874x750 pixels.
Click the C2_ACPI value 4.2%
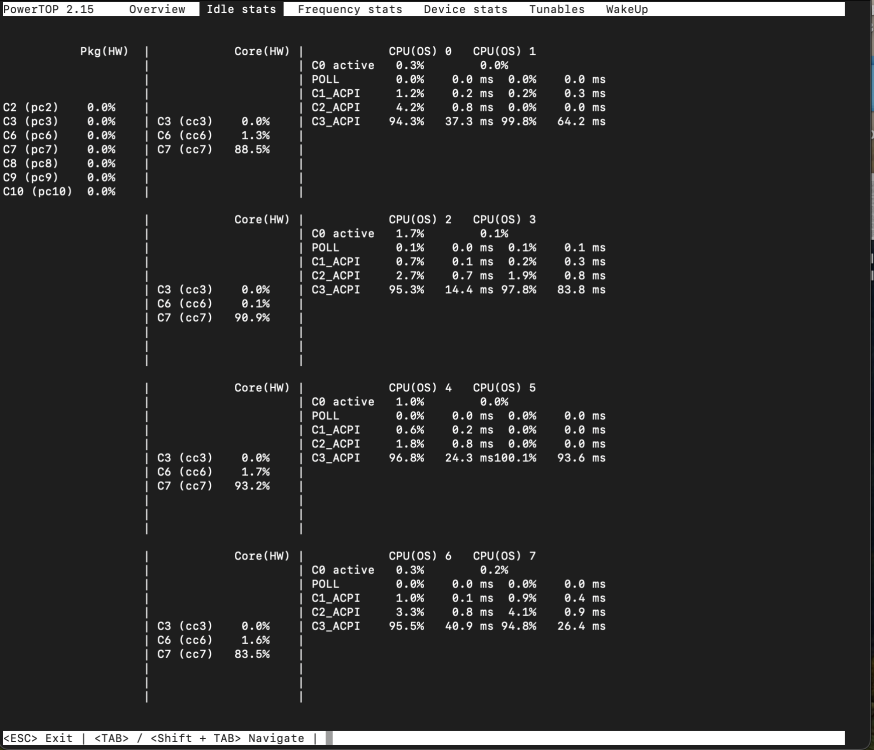tap(410, 107)
